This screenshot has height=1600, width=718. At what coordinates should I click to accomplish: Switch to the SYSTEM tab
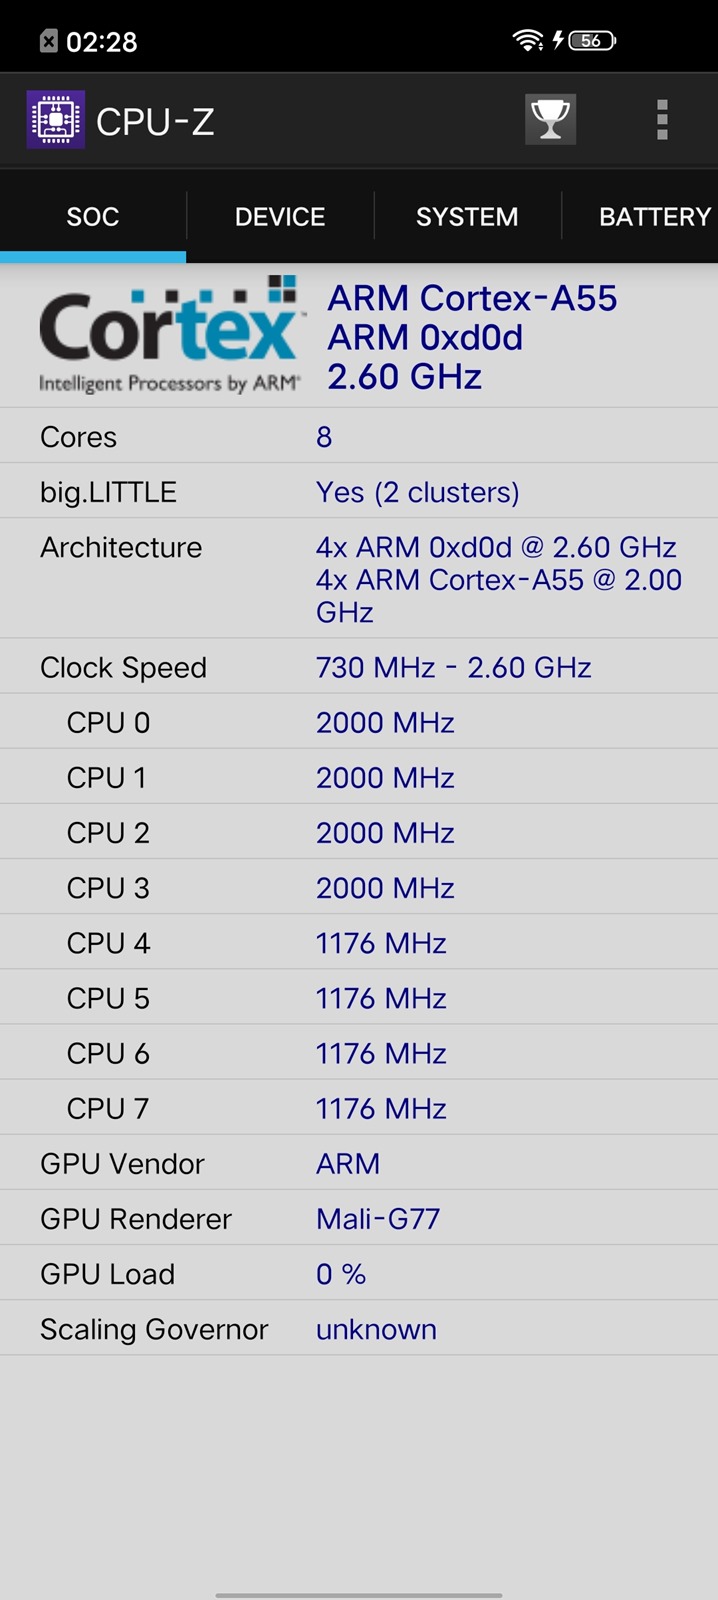click(x=467, y=217)
